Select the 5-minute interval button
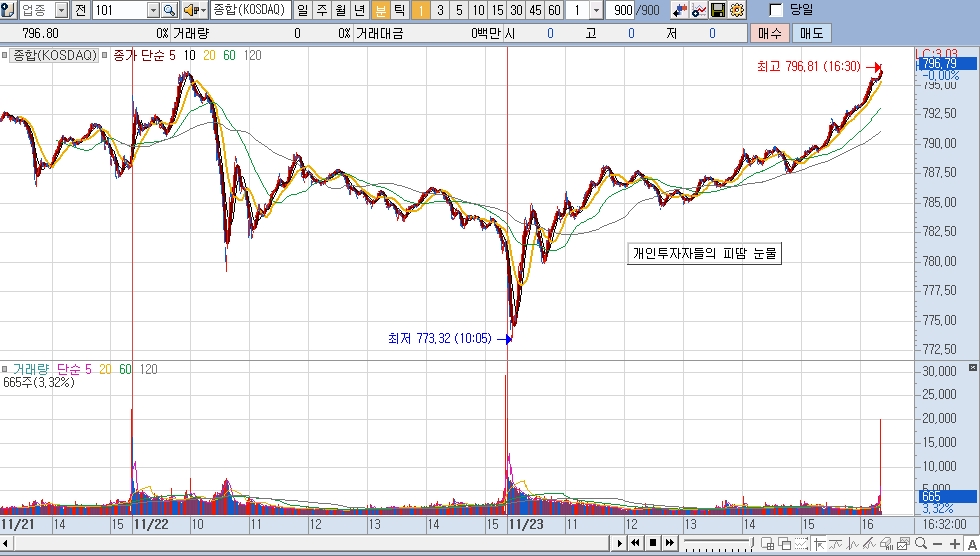Viewport: 980px width, 556px height. click(x=458, y=10)
